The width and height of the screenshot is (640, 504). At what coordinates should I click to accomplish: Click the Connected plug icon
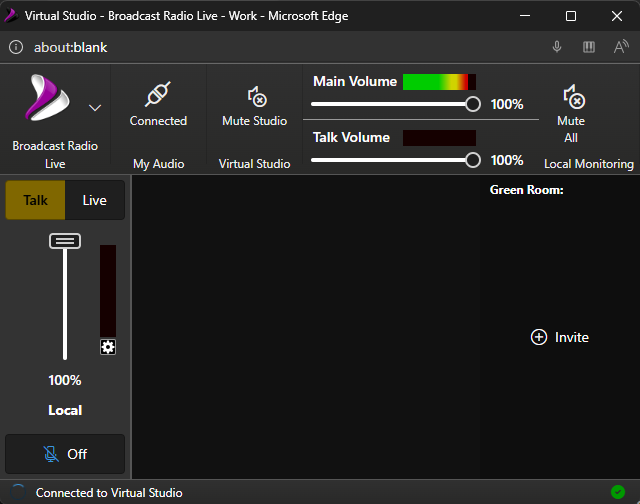[158, 94]
